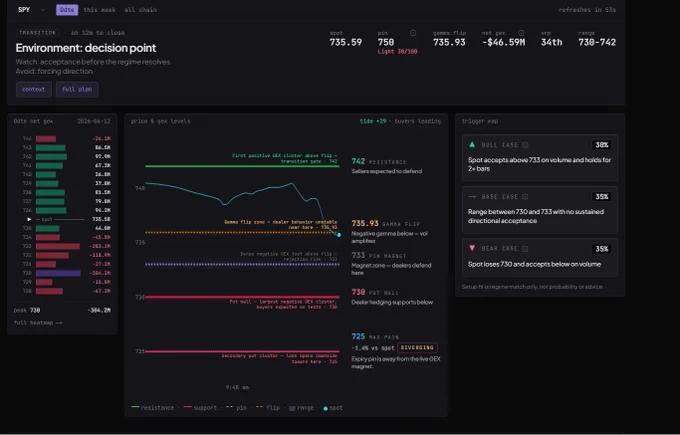Click the green resistance line at 742
680x435 pixels.
242,166
